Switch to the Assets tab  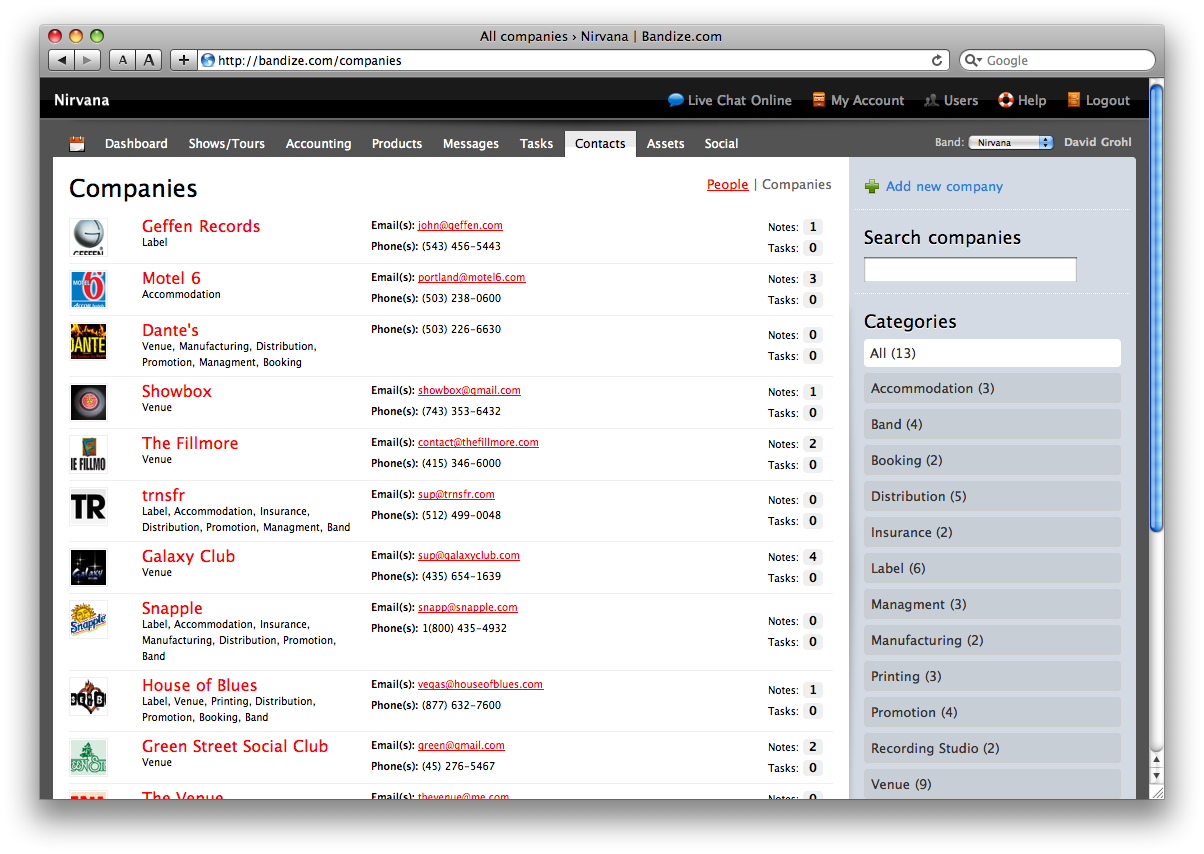point(665,144)
